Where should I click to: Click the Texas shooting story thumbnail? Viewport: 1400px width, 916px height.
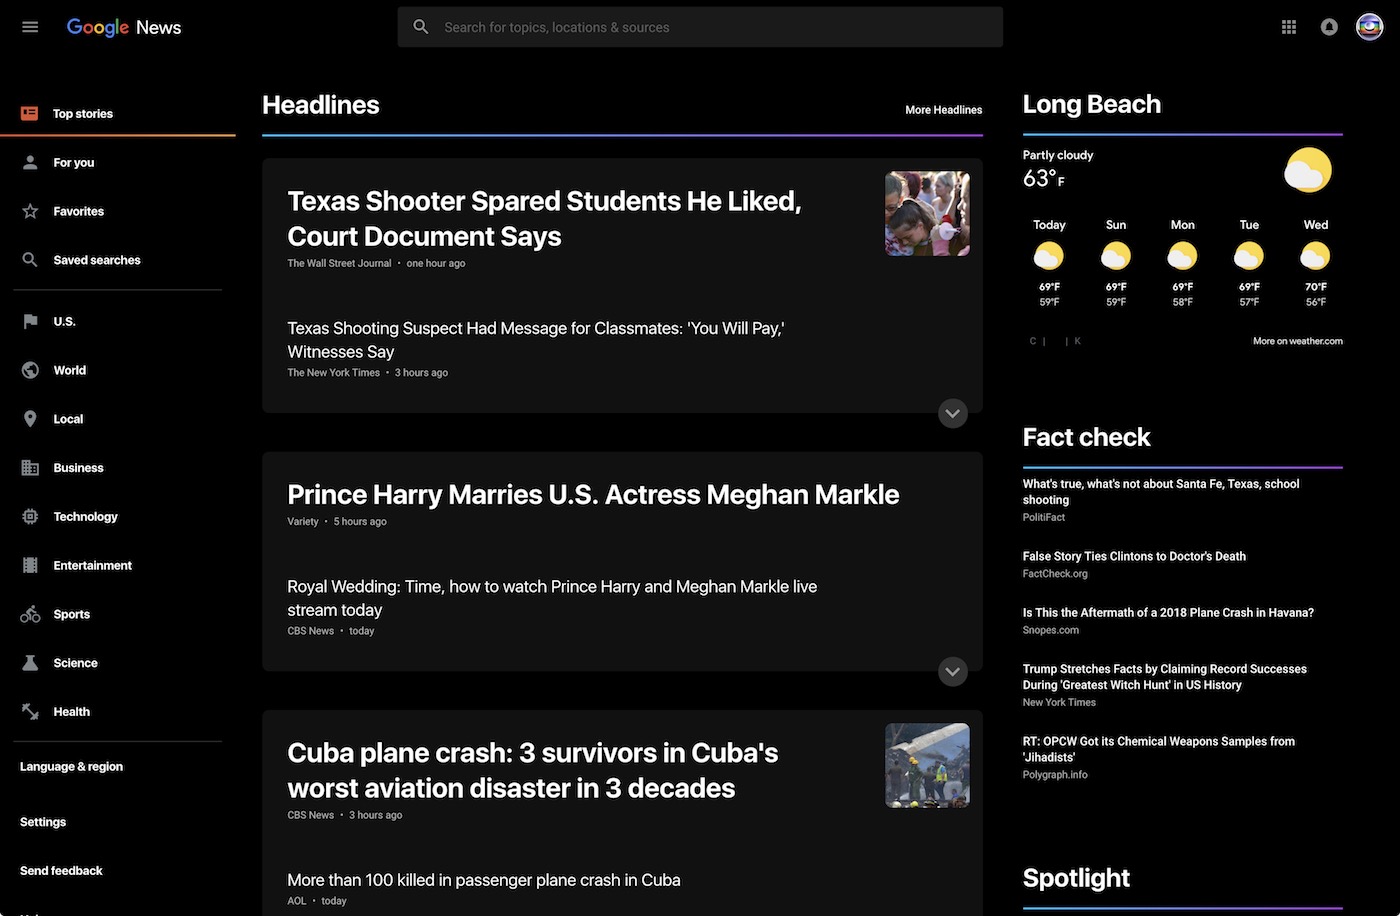pos(927,213)
